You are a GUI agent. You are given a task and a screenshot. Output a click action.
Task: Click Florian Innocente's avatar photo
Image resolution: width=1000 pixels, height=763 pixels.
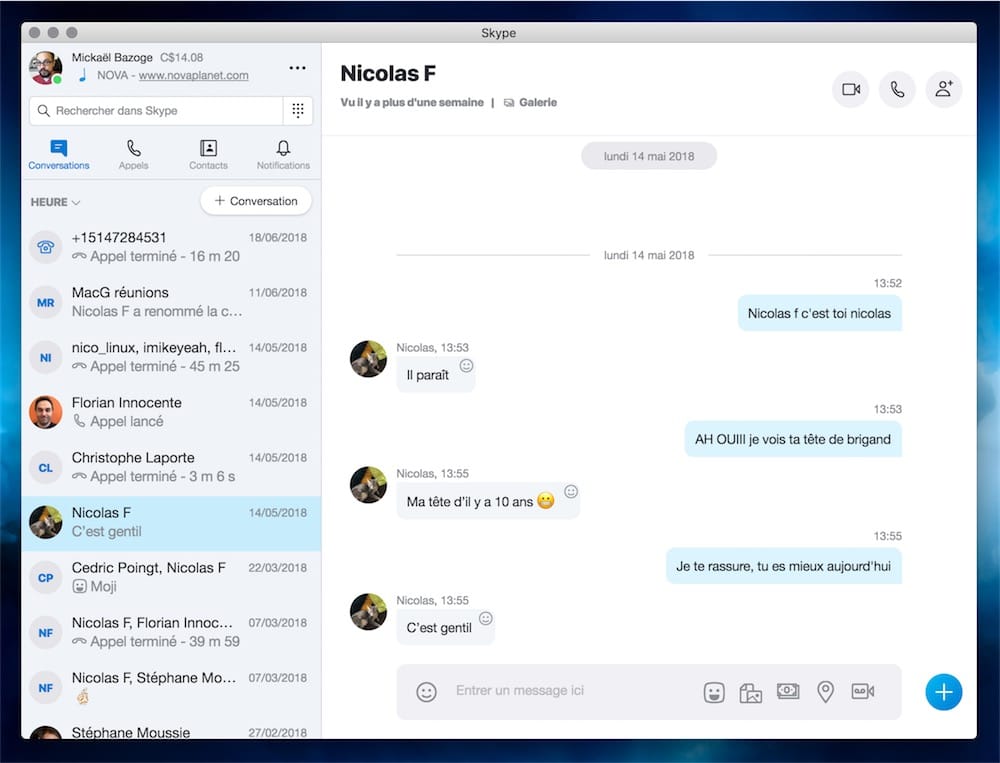tap(45, 412)
